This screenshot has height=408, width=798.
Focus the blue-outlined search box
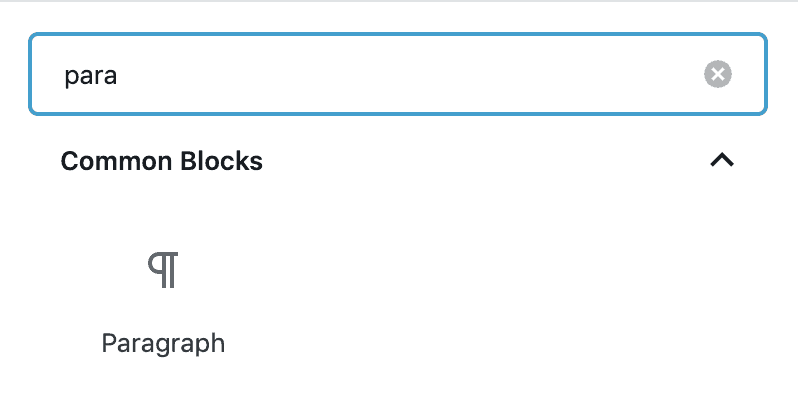coord(397,74)
